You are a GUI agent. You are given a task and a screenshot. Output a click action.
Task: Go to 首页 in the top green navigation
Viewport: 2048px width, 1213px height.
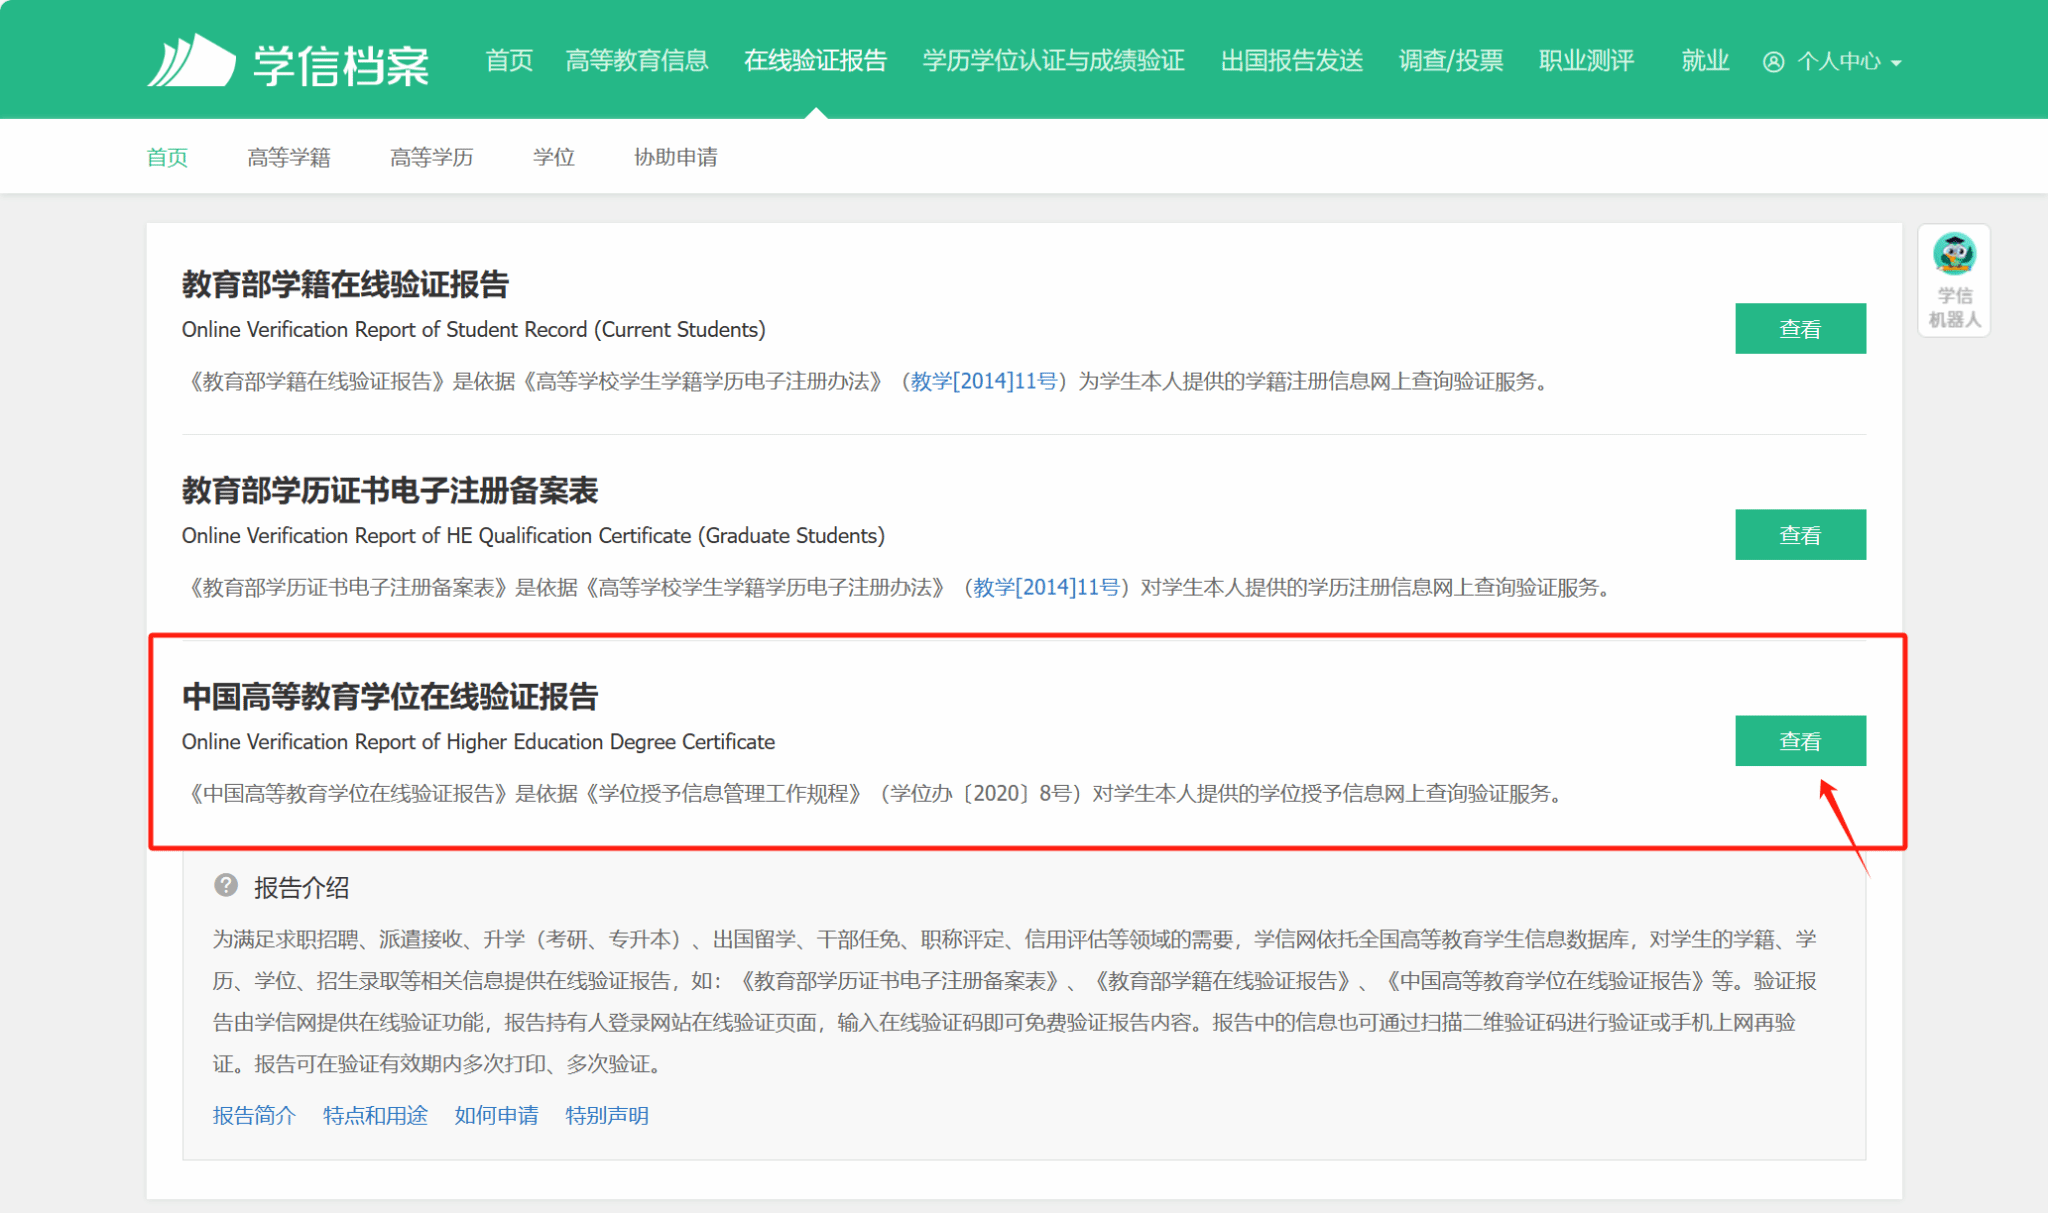(509, 61)
